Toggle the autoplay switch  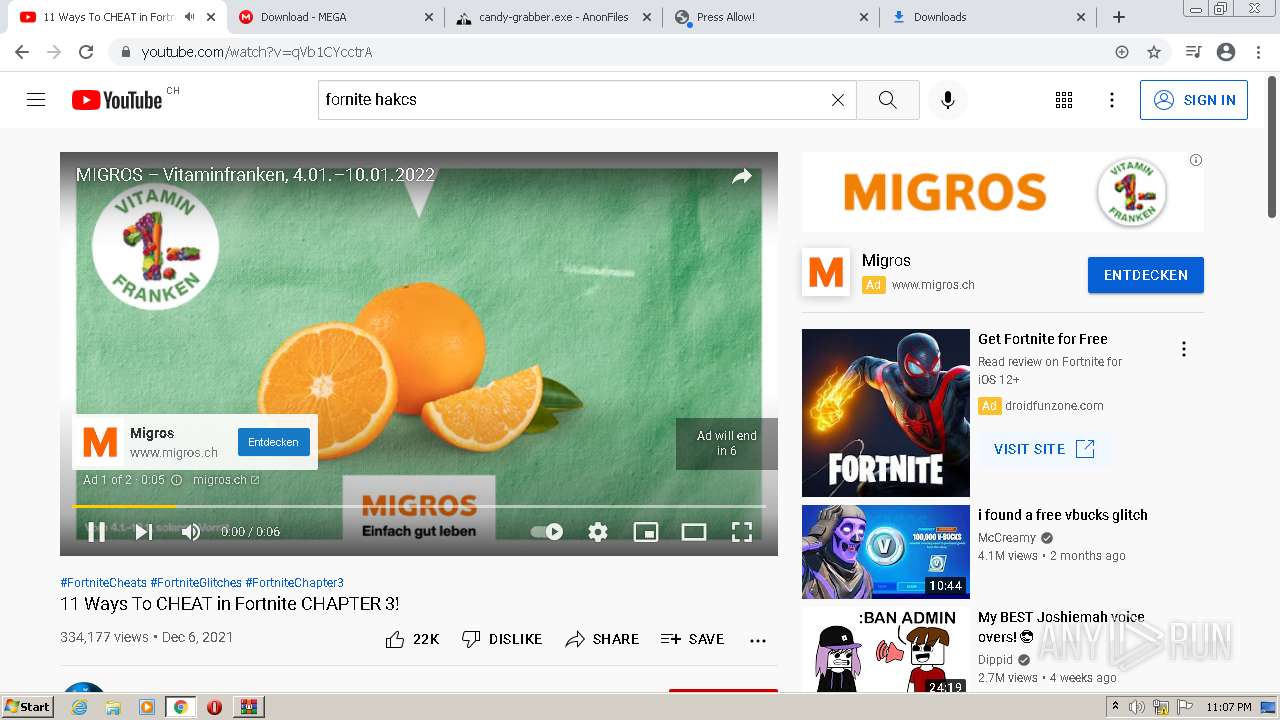pyautogui.click(x=547, y=532)
